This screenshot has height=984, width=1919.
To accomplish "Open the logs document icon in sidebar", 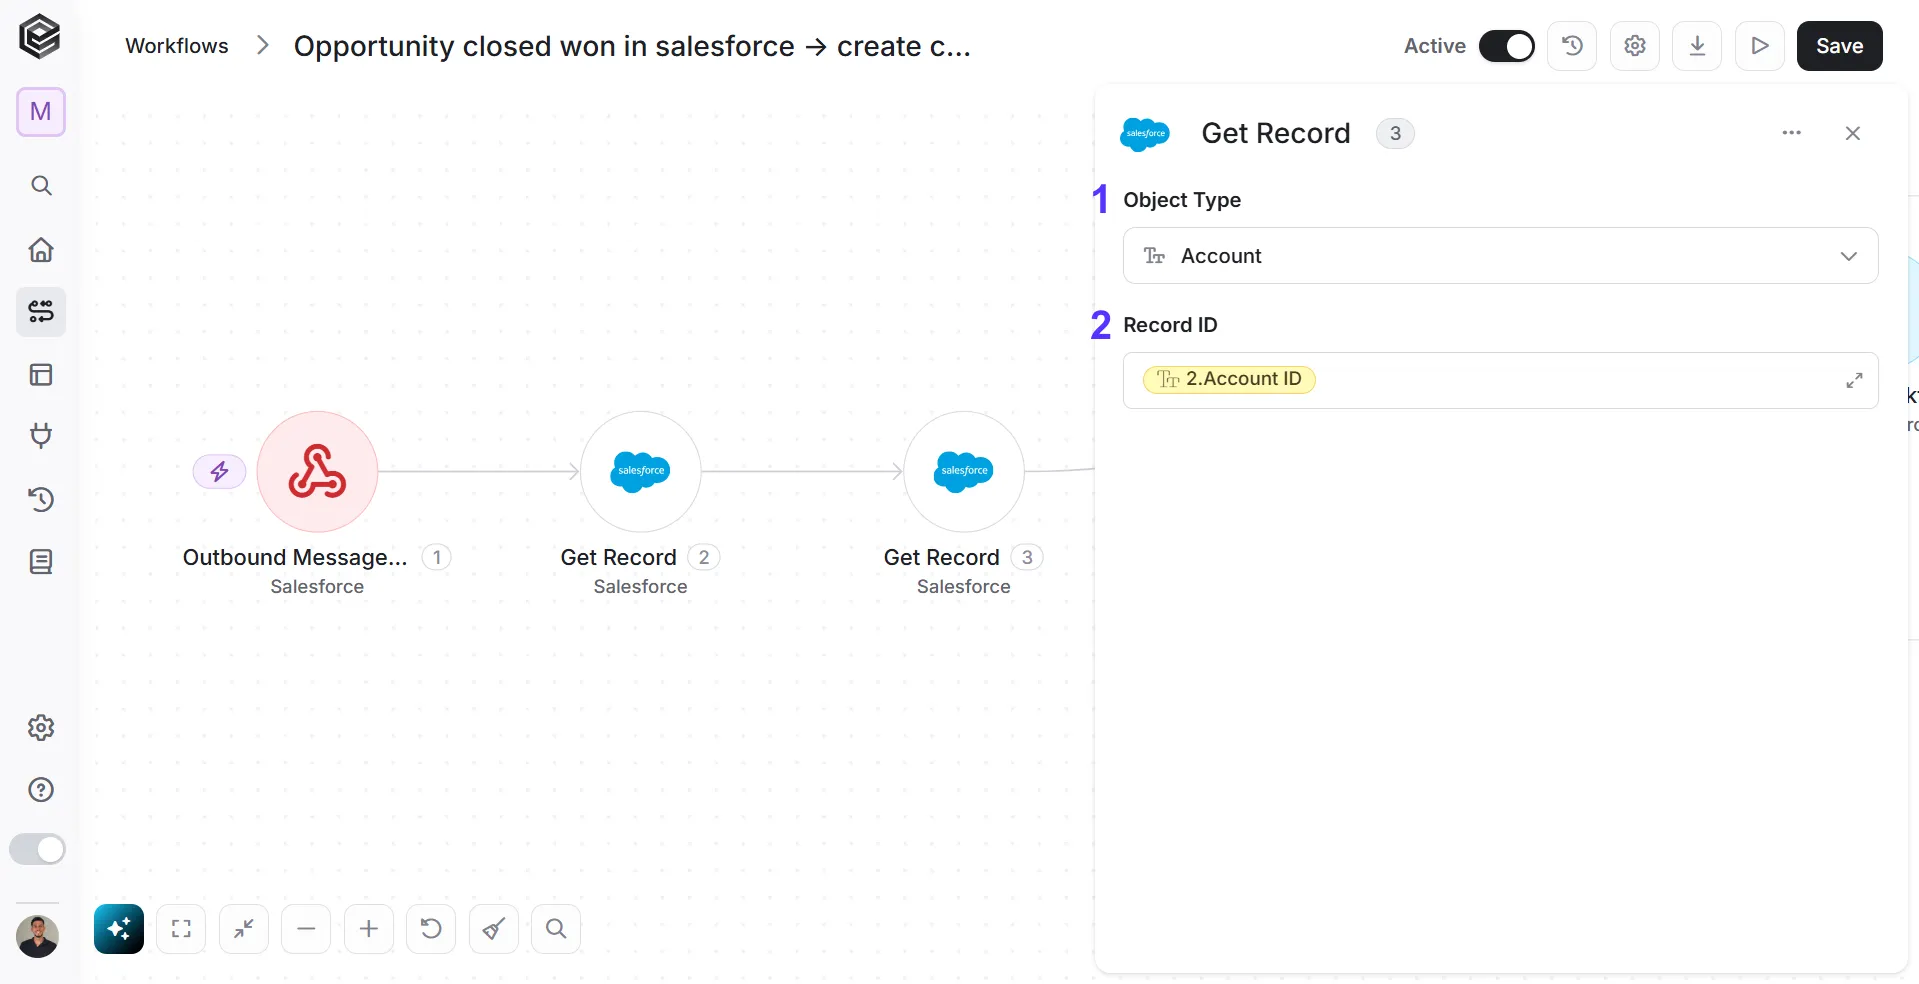I will [41, 562].
